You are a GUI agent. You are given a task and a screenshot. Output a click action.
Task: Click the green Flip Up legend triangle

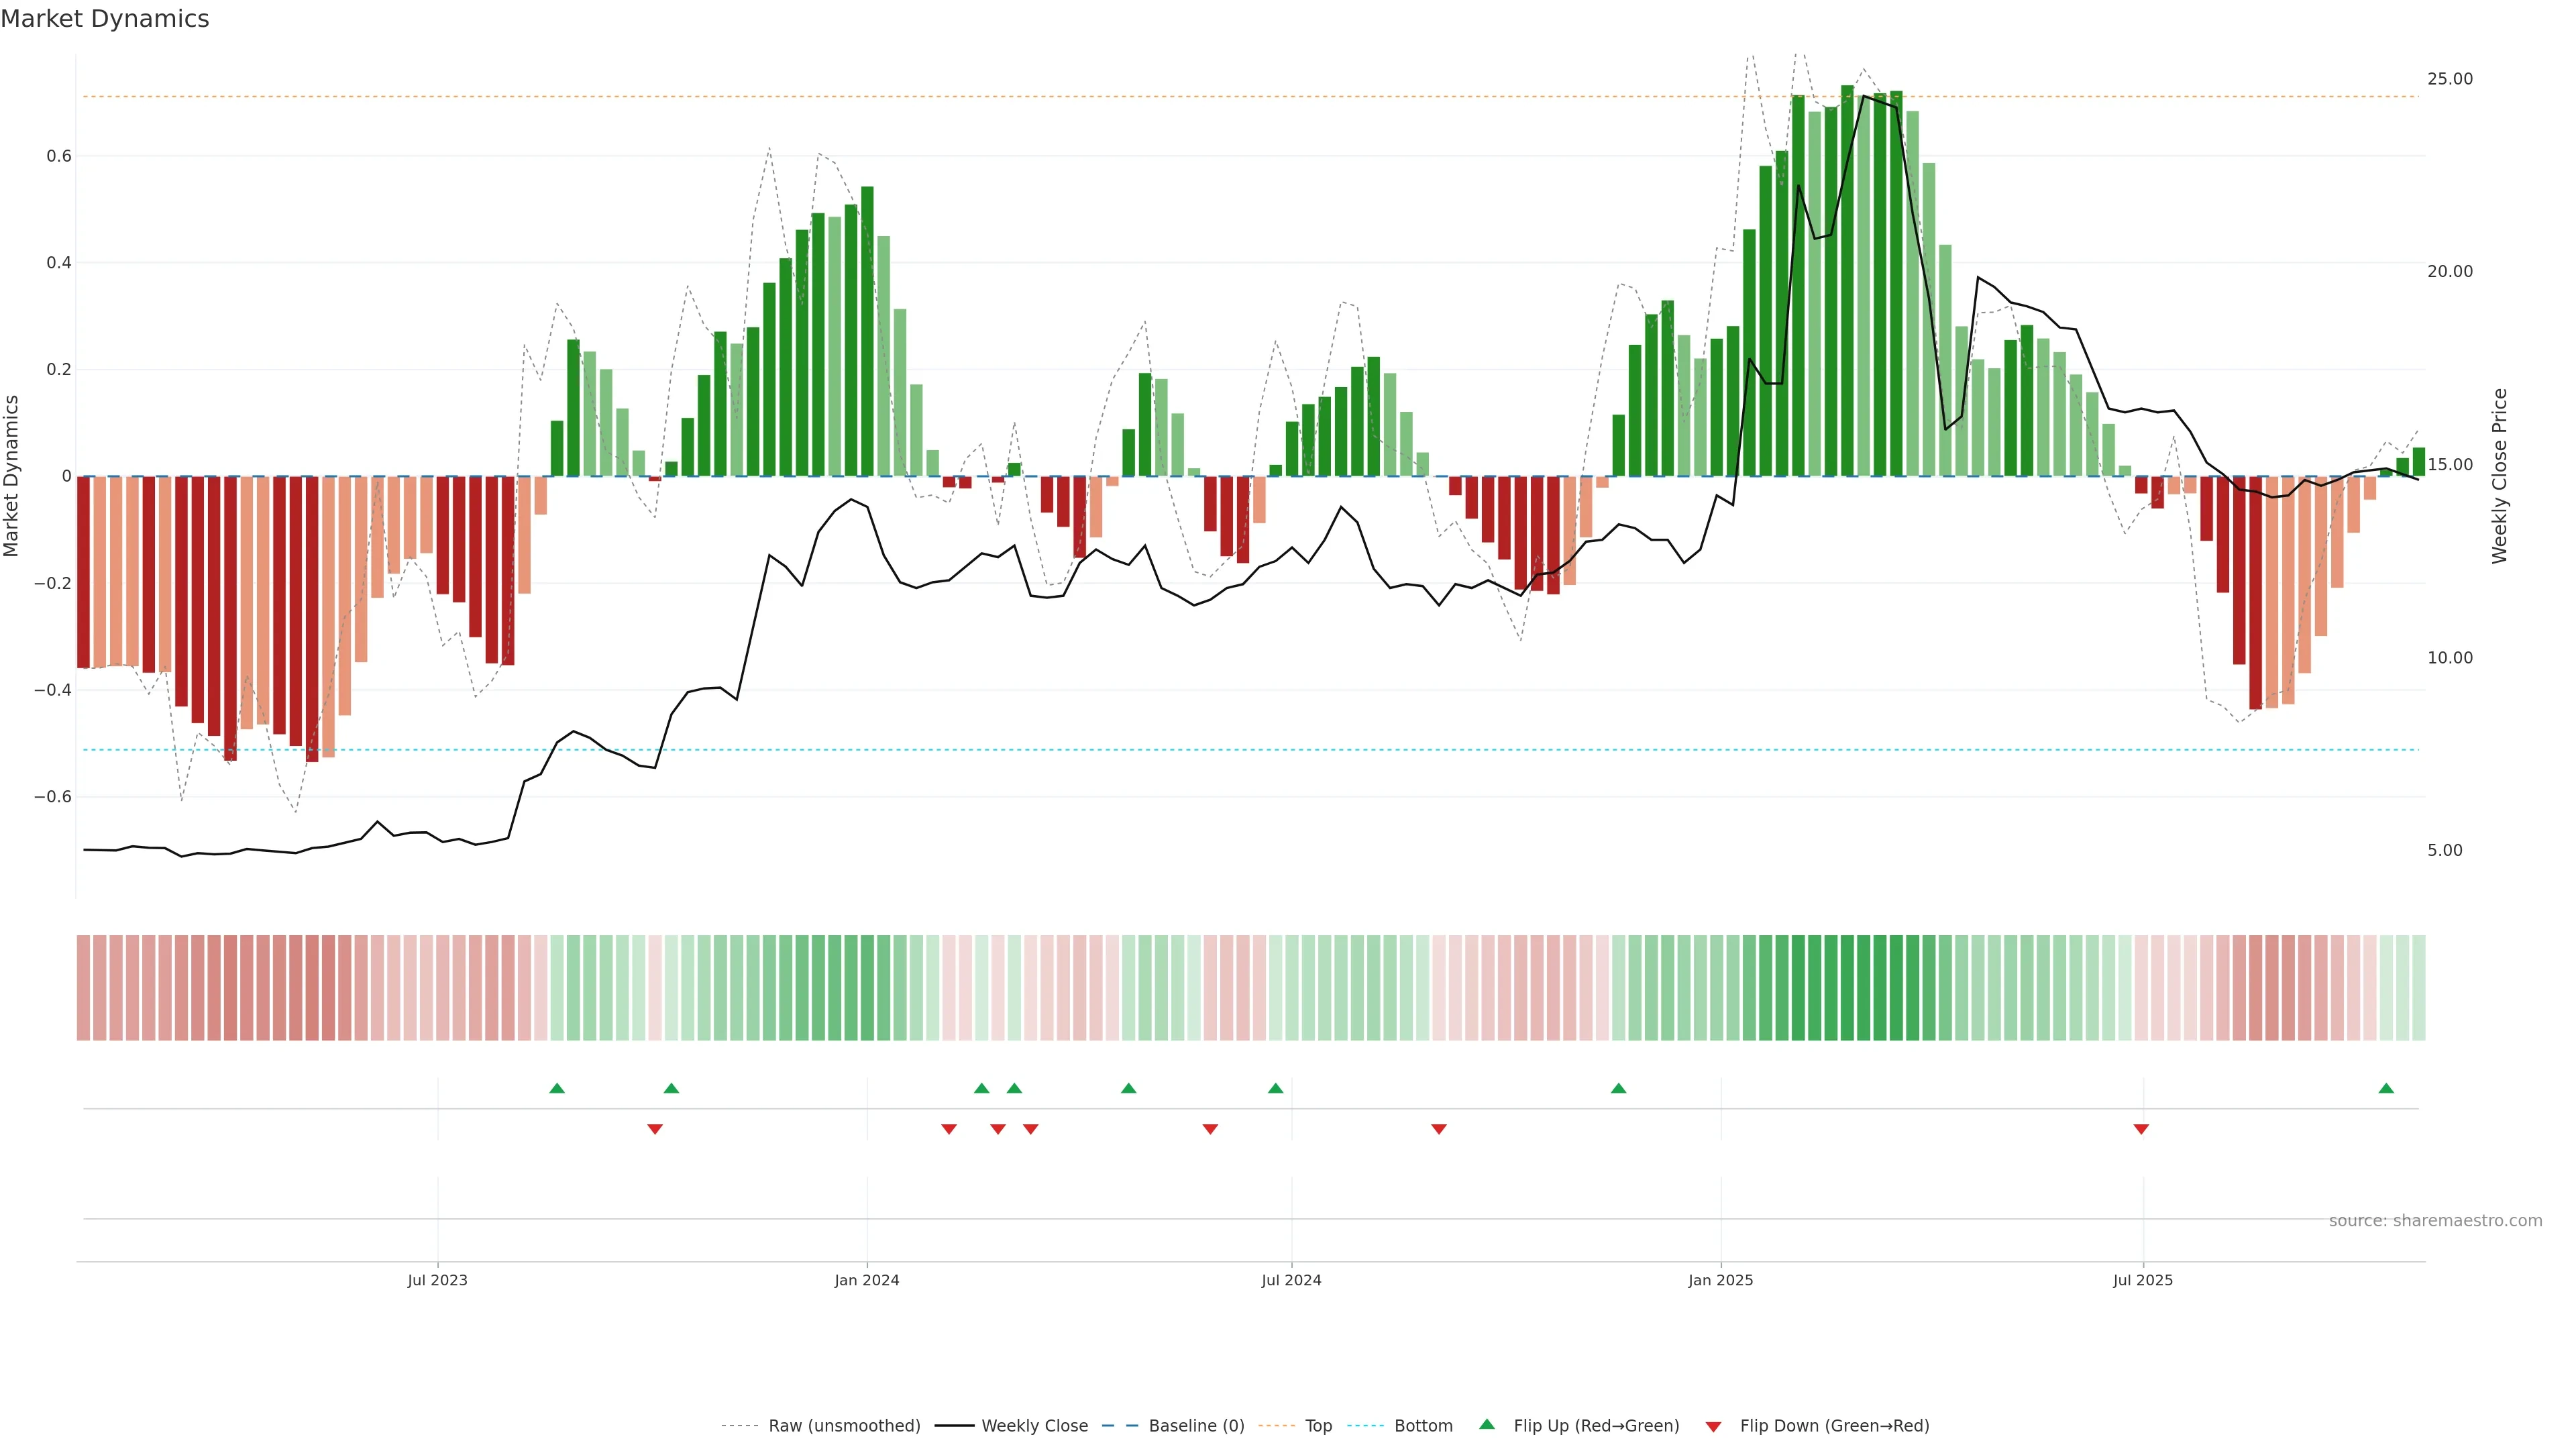(x=1487, y=1424)
